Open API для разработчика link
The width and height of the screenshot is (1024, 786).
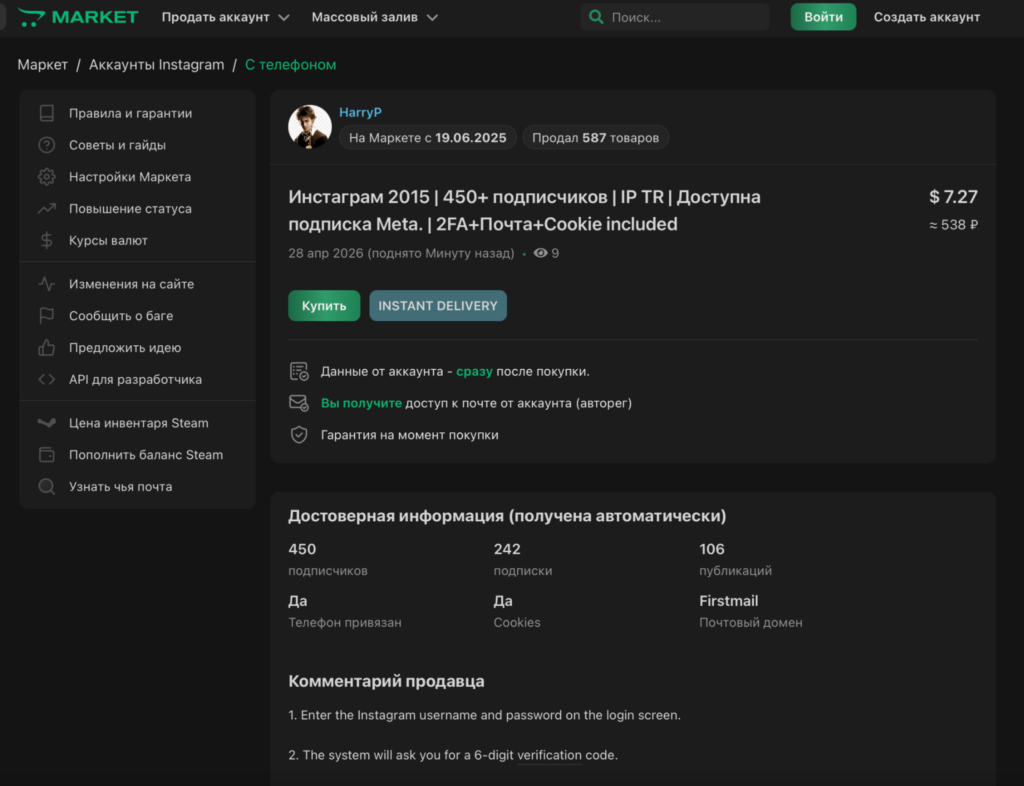tap(137, 379)
